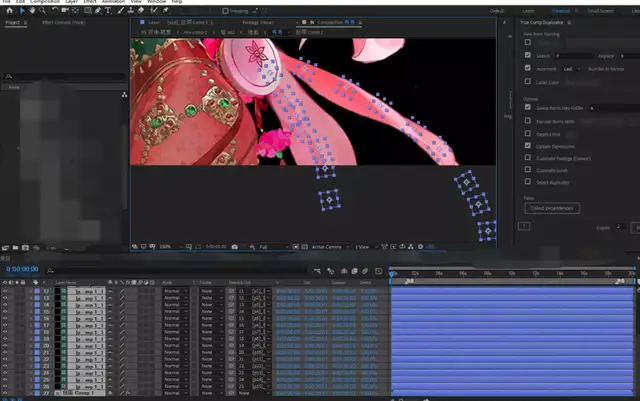Open the Animation menu
This screenshot has height=401, width=640.
[113, 2]
